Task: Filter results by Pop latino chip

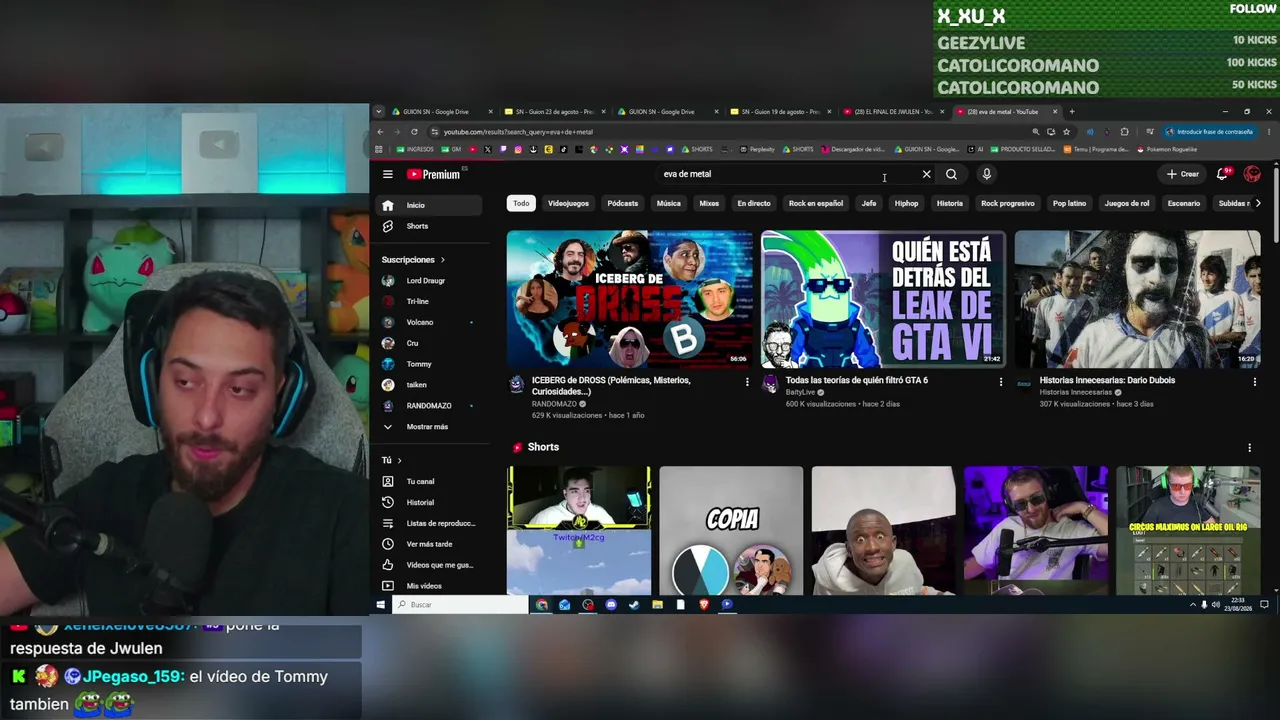Action: point(1069,203)
